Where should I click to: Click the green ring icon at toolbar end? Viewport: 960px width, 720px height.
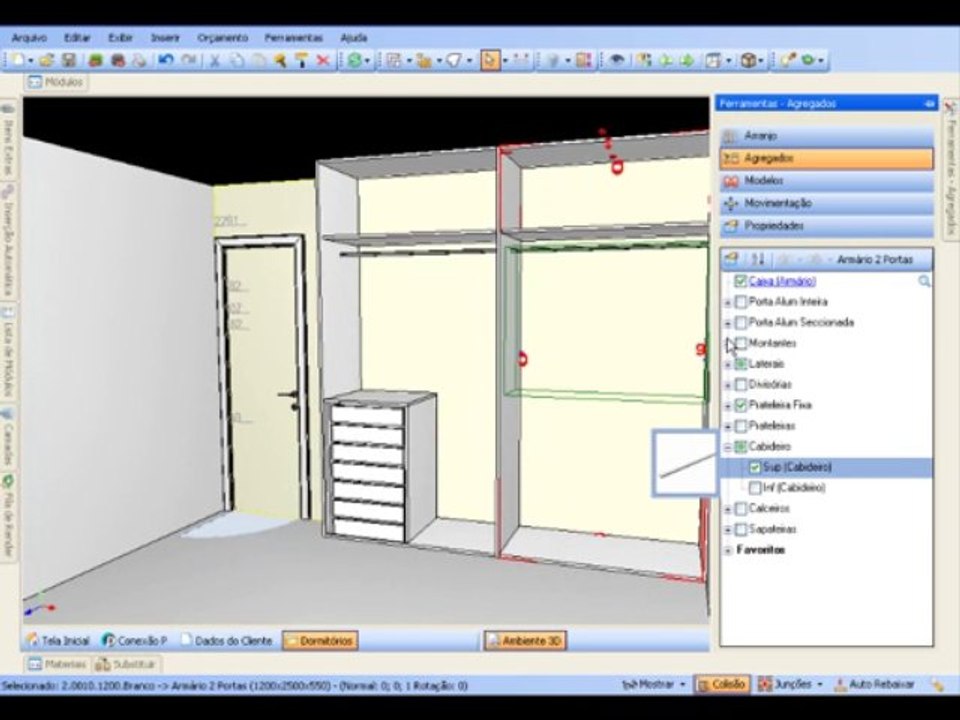click(x=808, y=60)
